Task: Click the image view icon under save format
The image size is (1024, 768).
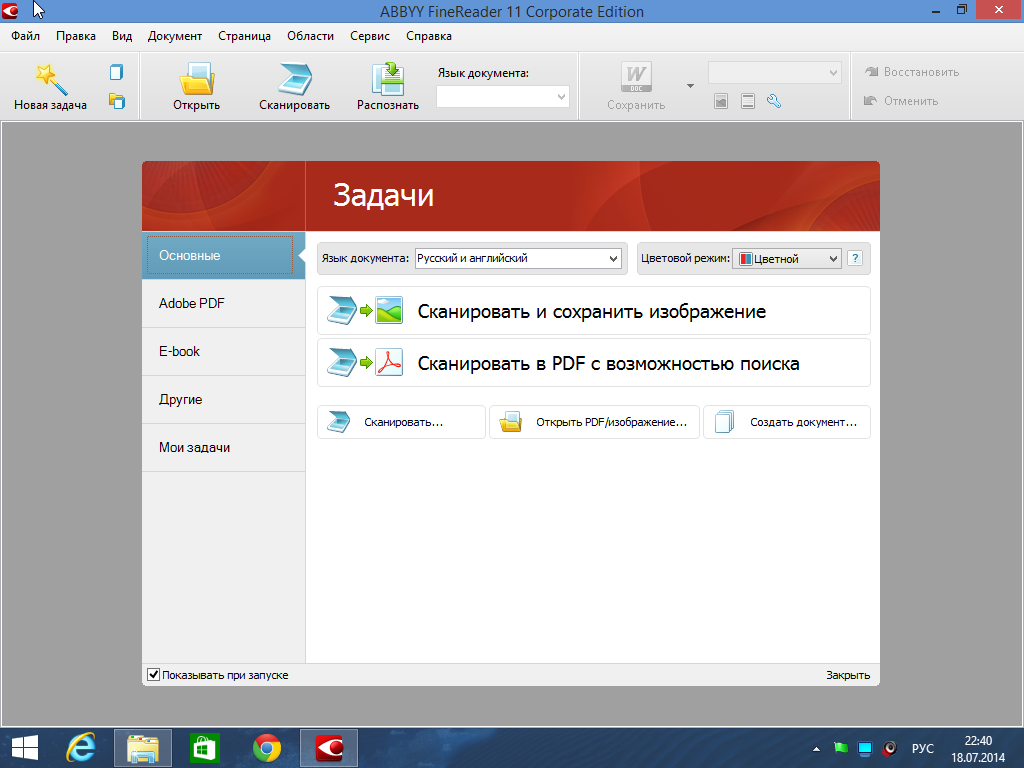Action: point(721,101)
